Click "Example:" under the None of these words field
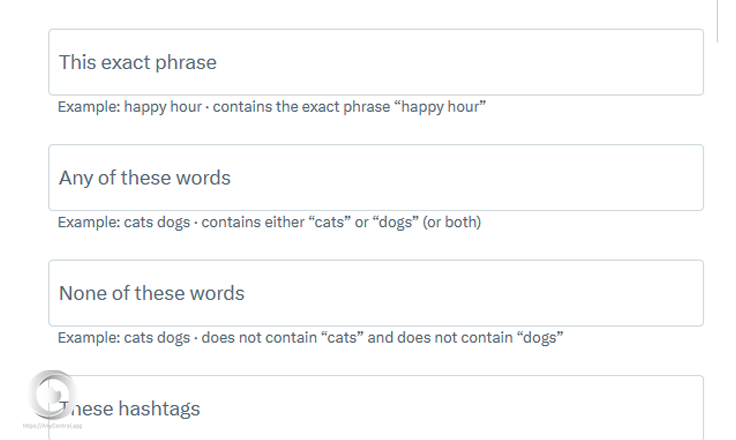 coord(88,338)
